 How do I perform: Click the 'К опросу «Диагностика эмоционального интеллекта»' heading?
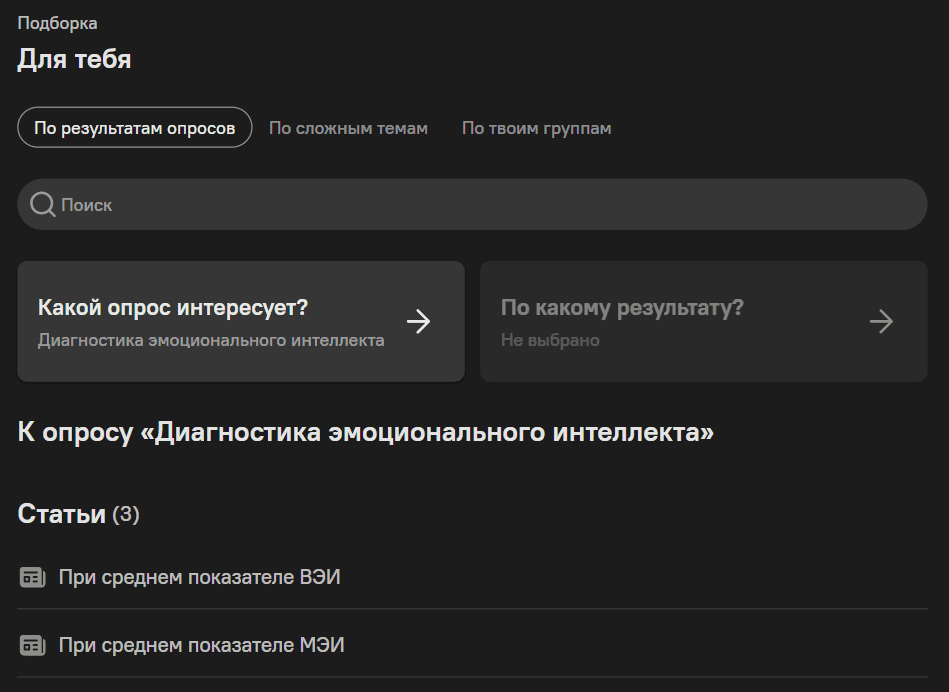pos(366,433)
